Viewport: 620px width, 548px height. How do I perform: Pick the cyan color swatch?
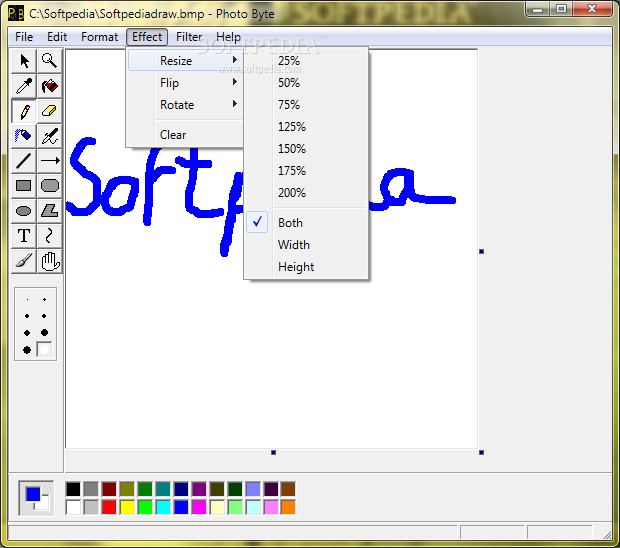[x=163, y=507]
